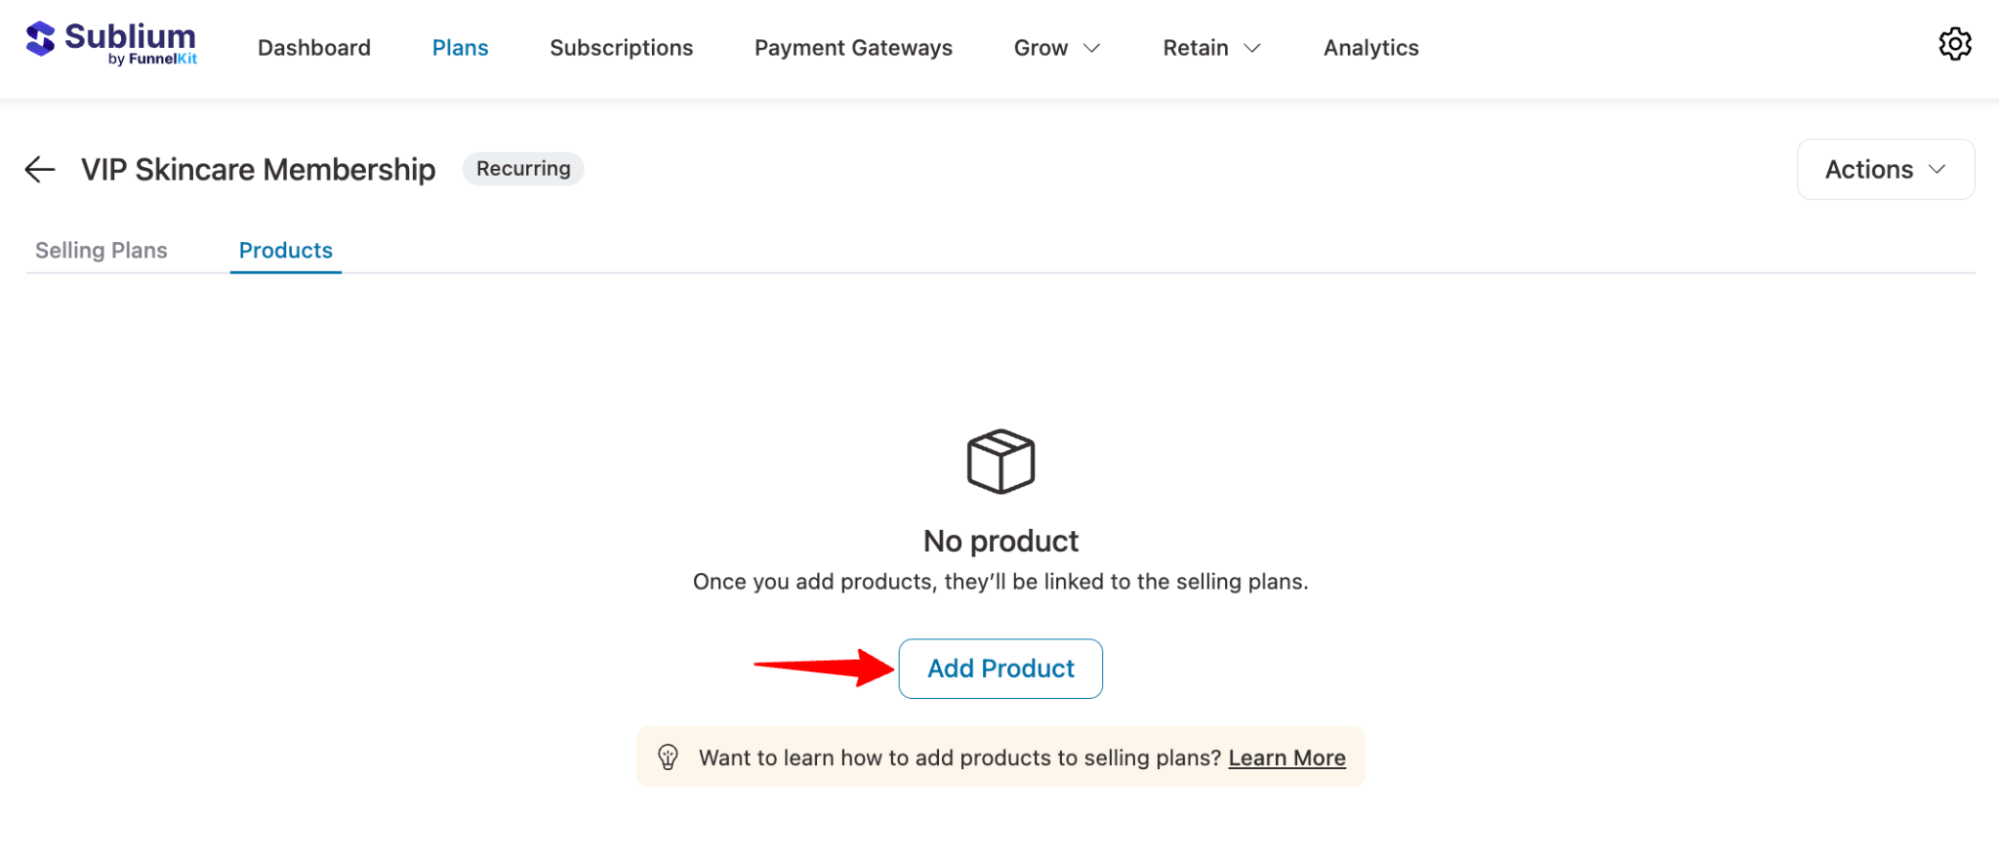Click the Sublium logo
The width and height of the screenshot is (1999, 850).
[110, 44]
